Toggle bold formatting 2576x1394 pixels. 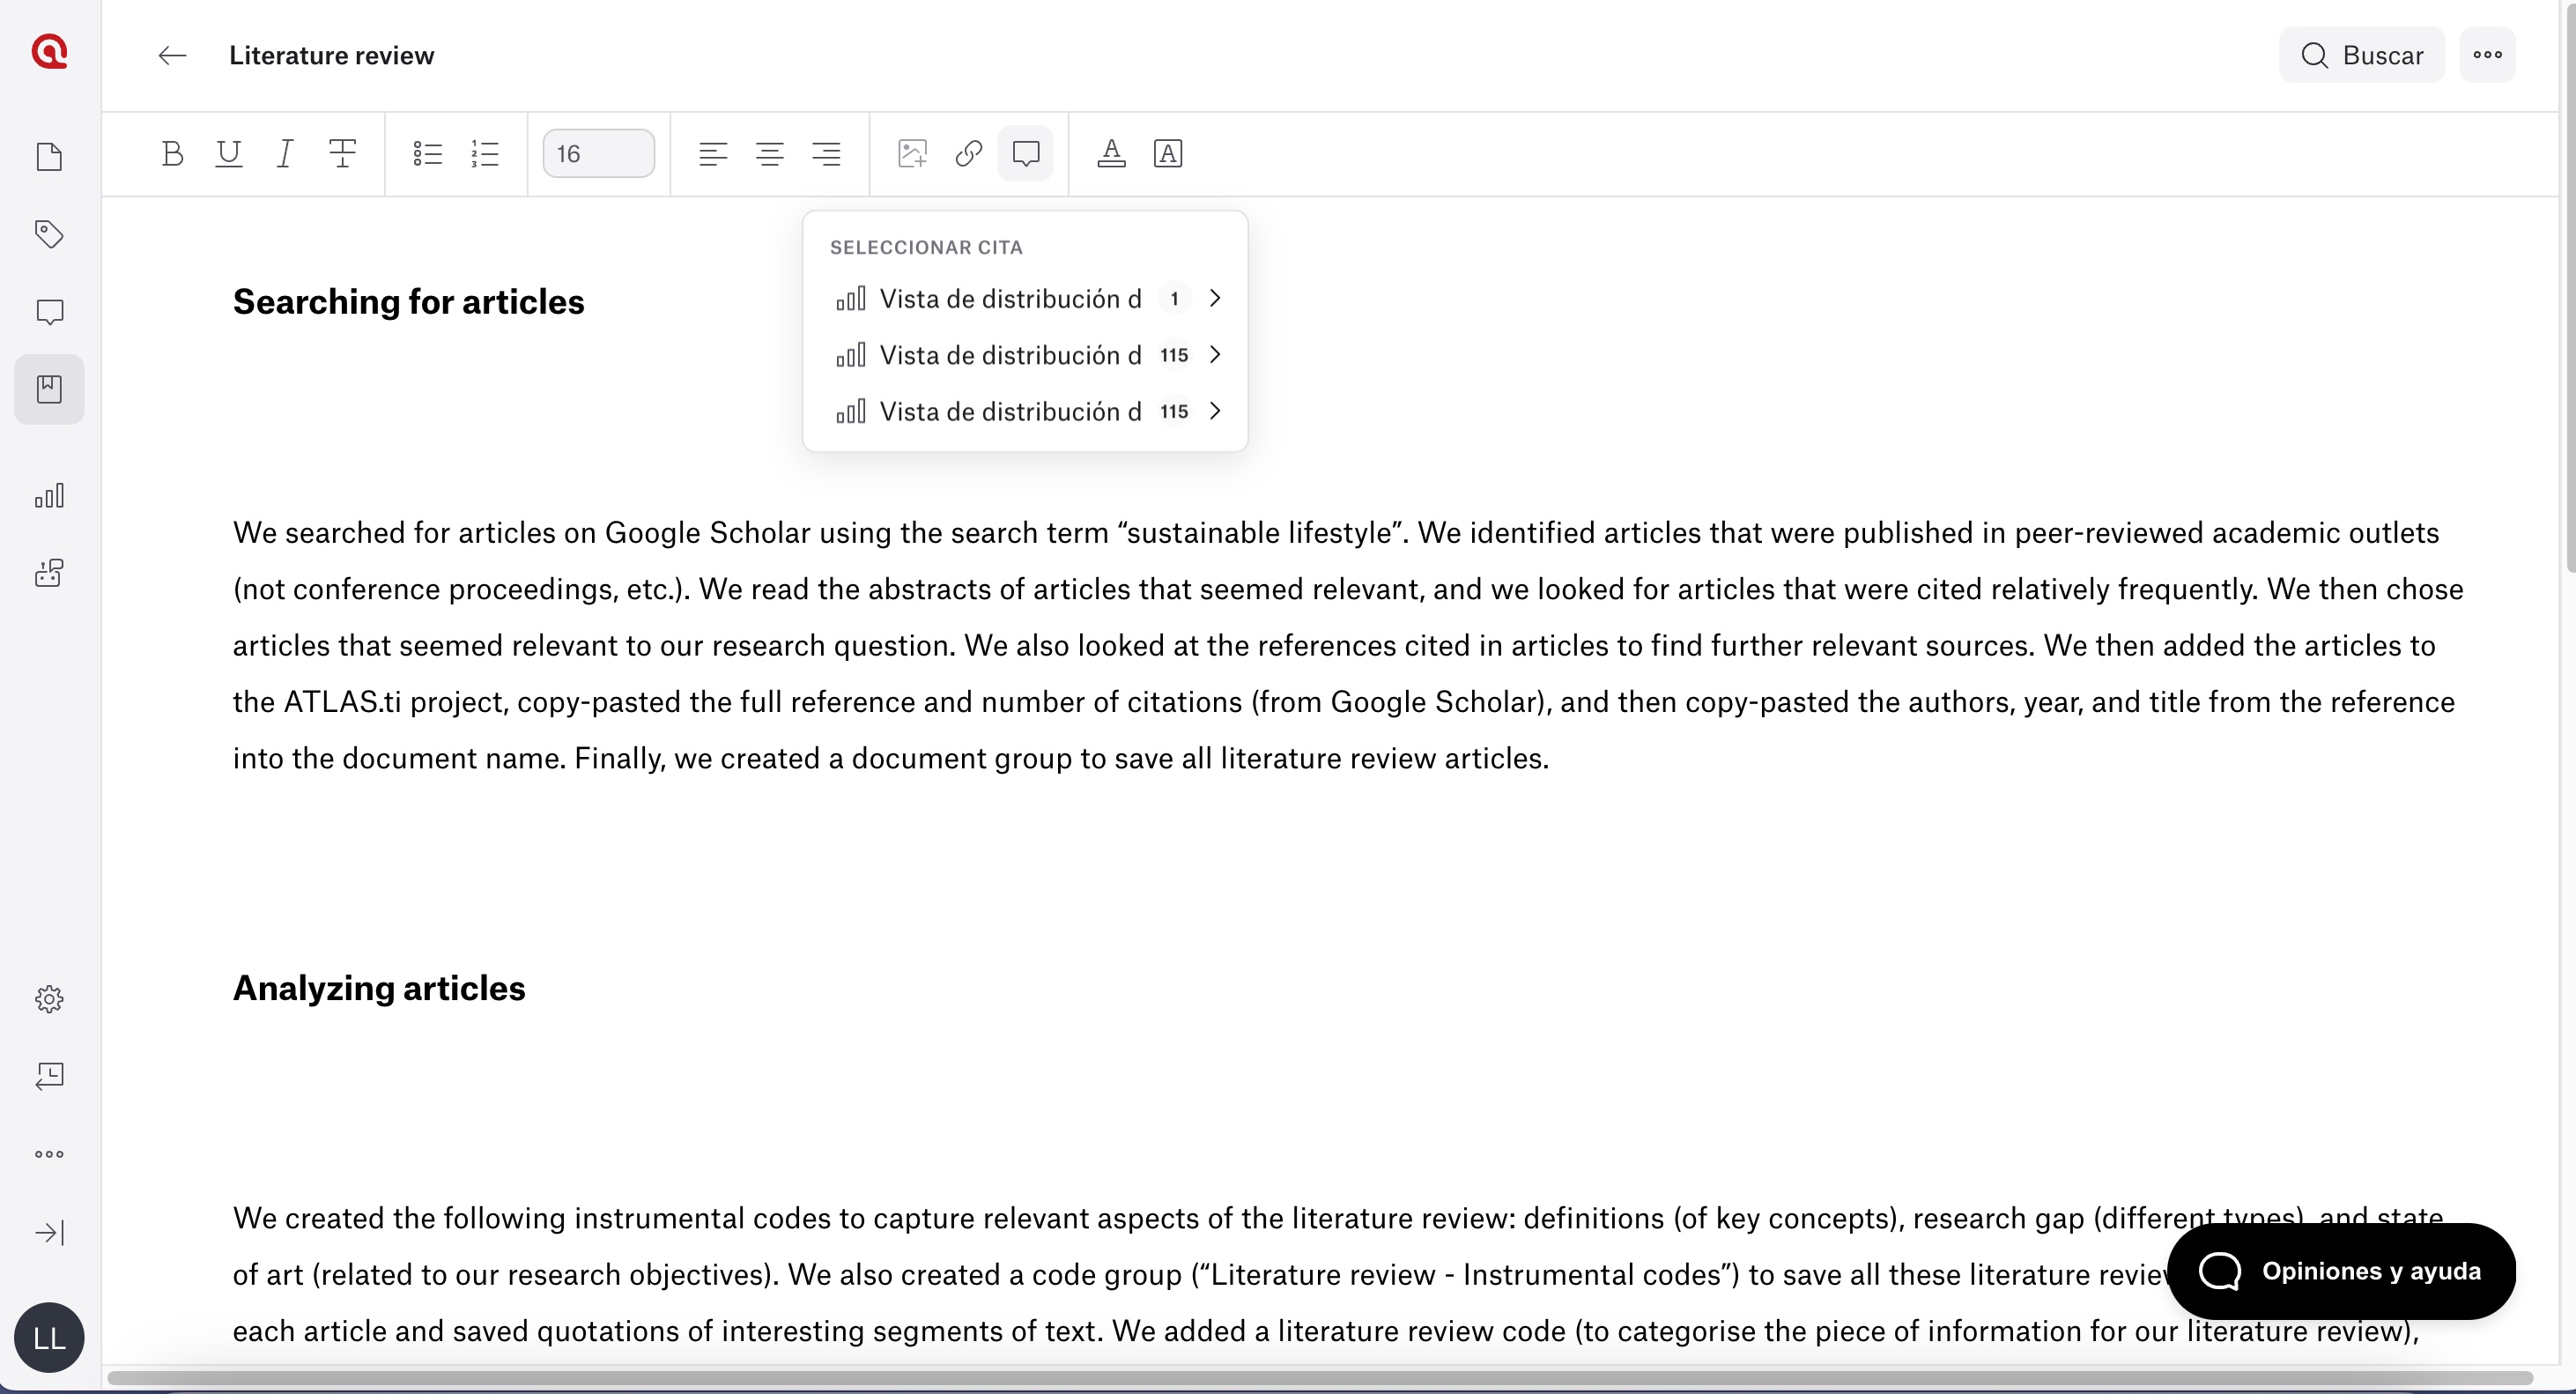(172, 153)
